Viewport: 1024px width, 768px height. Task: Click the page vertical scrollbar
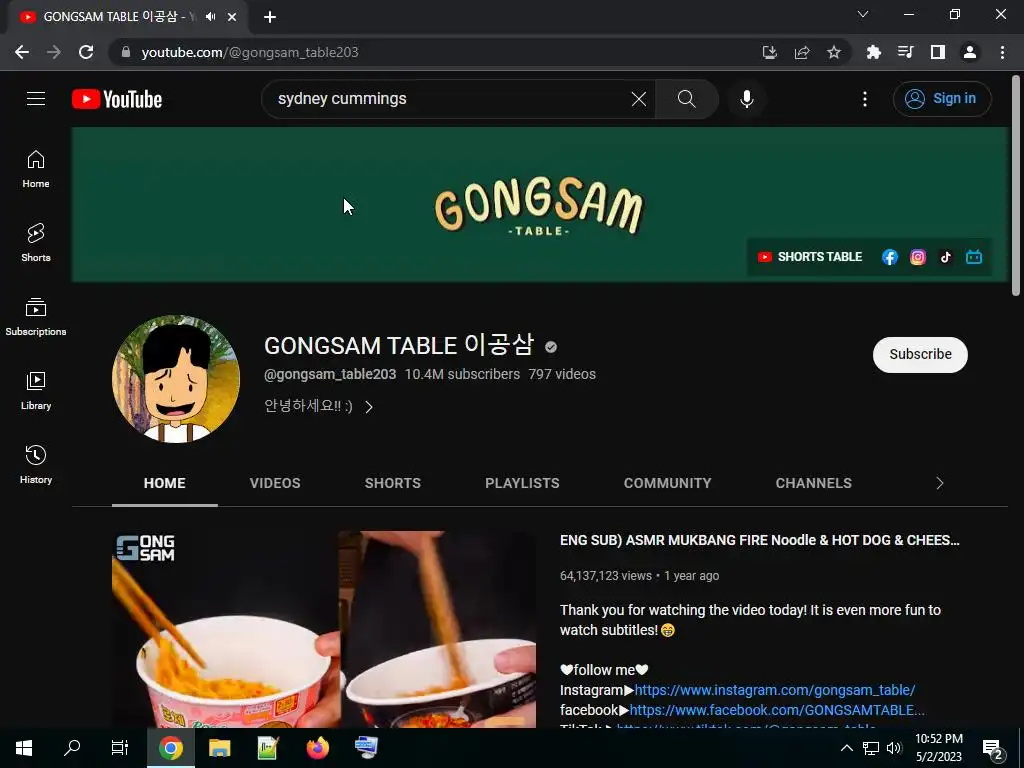click(x=1016, y=185)
